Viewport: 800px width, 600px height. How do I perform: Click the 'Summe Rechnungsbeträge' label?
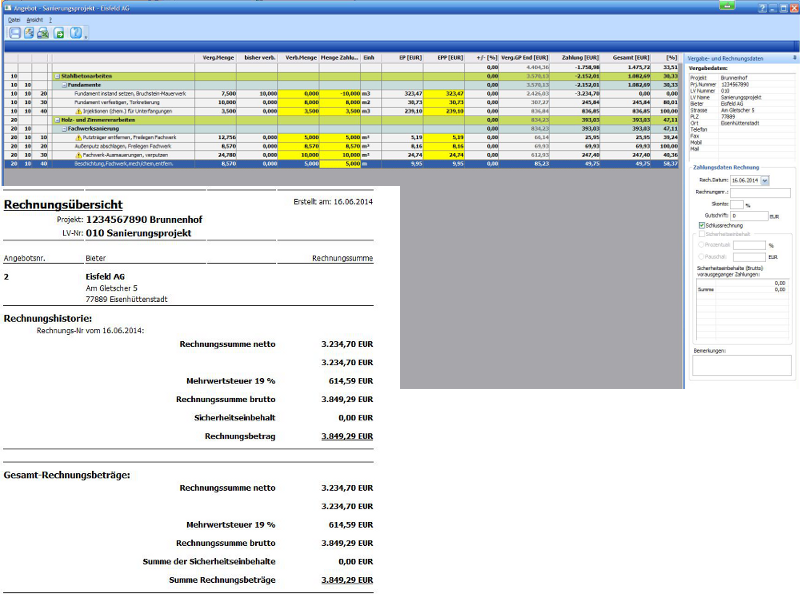pos(222,580)
